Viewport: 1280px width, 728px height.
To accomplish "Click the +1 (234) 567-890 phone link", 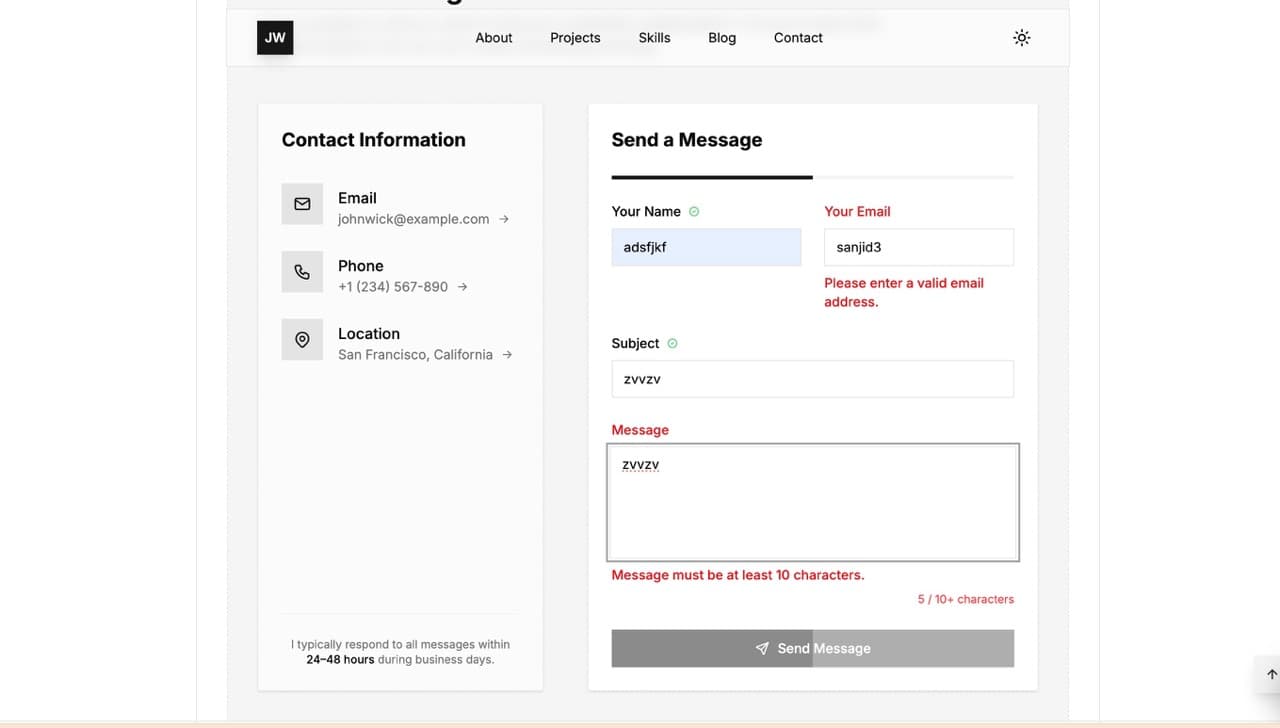I will pos(393,287).
